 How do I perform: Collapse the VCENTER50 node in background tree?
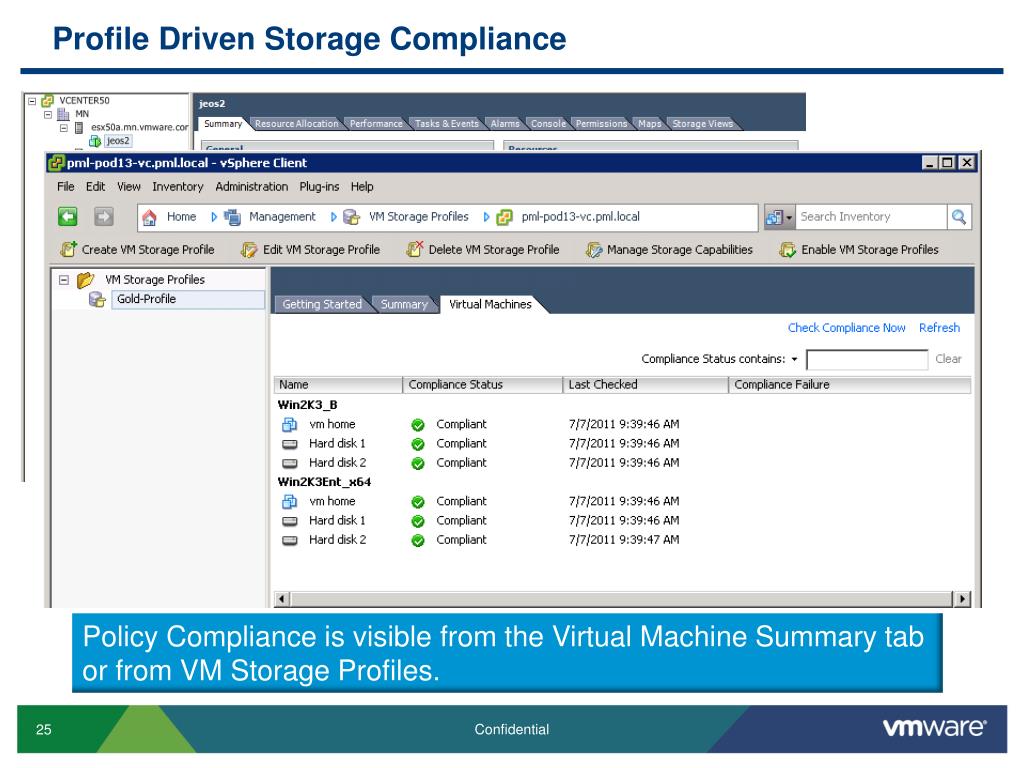(x=31, y=101)
